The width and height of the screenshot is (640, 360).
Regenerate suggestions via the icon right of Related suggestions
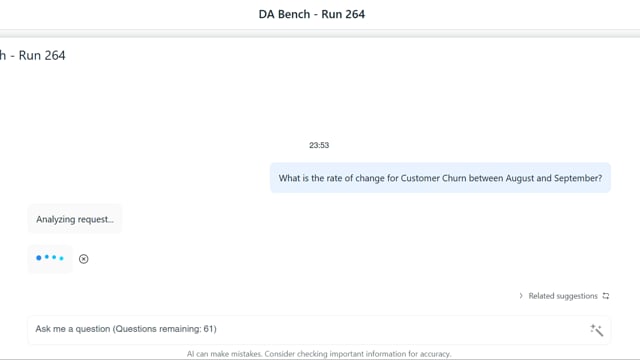point(606,296)
